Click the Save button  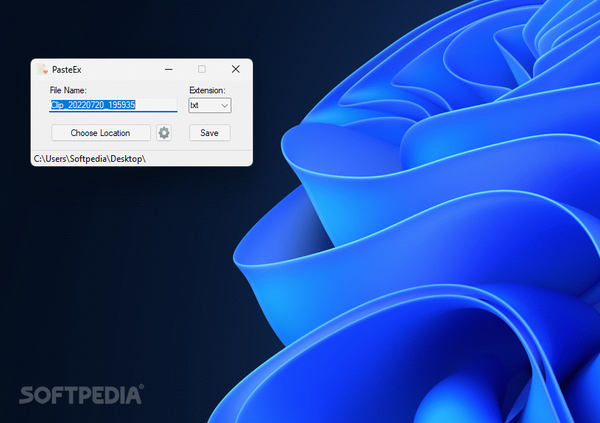[x=210, y=133]
